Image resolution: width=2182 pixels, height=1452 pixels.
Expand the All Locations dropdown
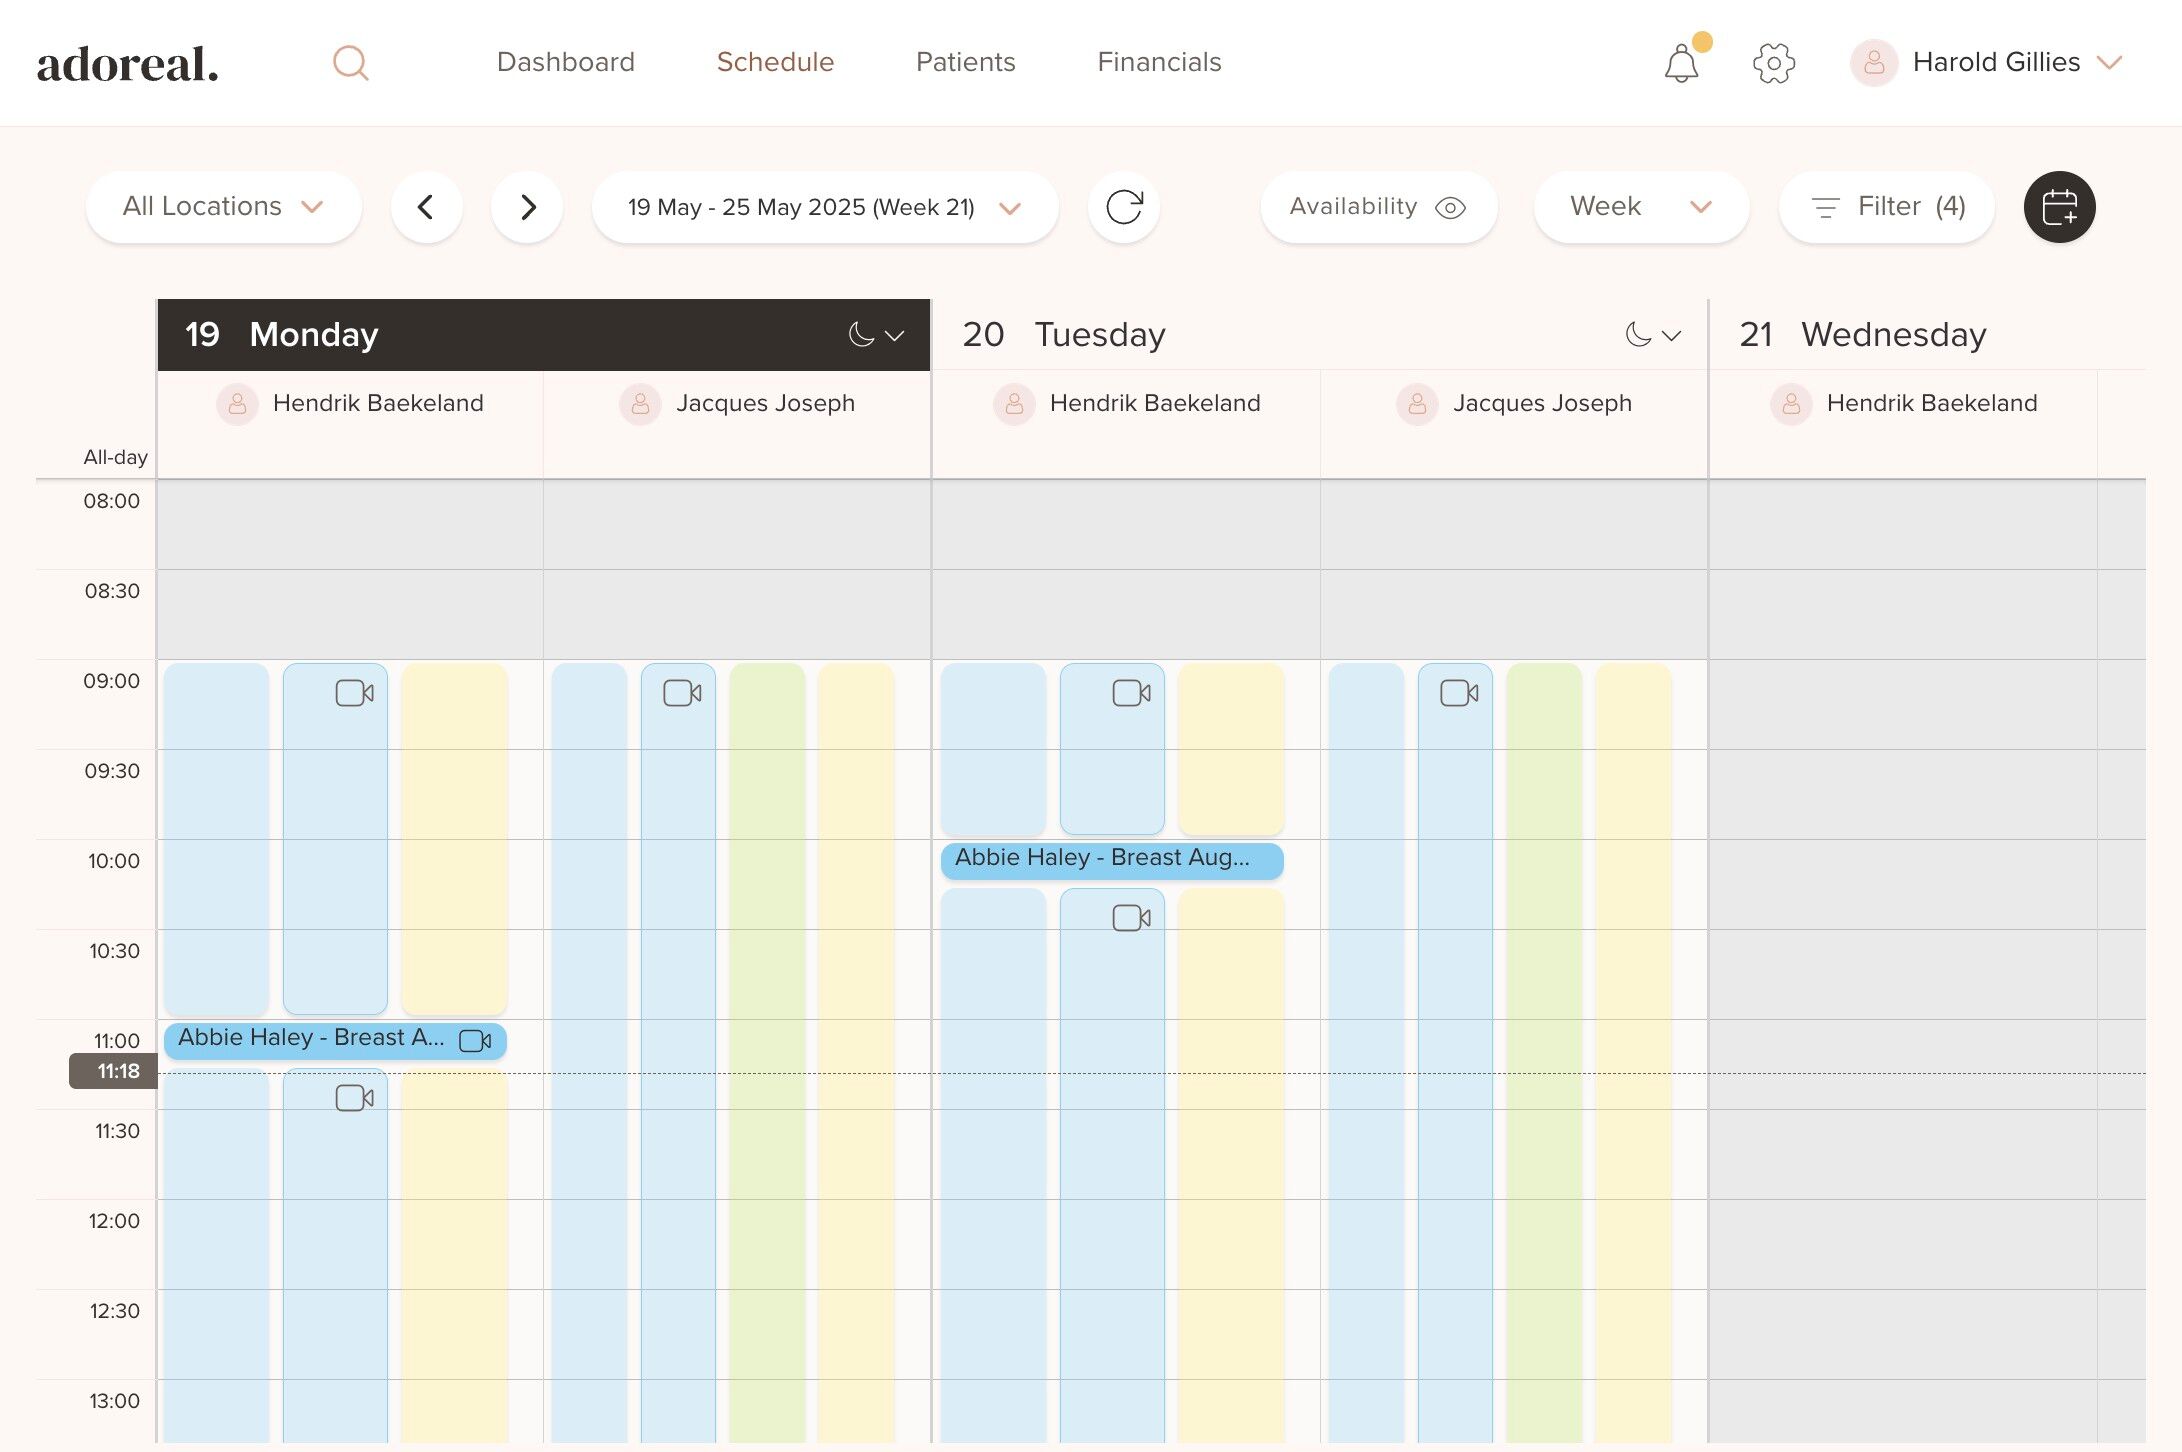click(x=223, y=207)
